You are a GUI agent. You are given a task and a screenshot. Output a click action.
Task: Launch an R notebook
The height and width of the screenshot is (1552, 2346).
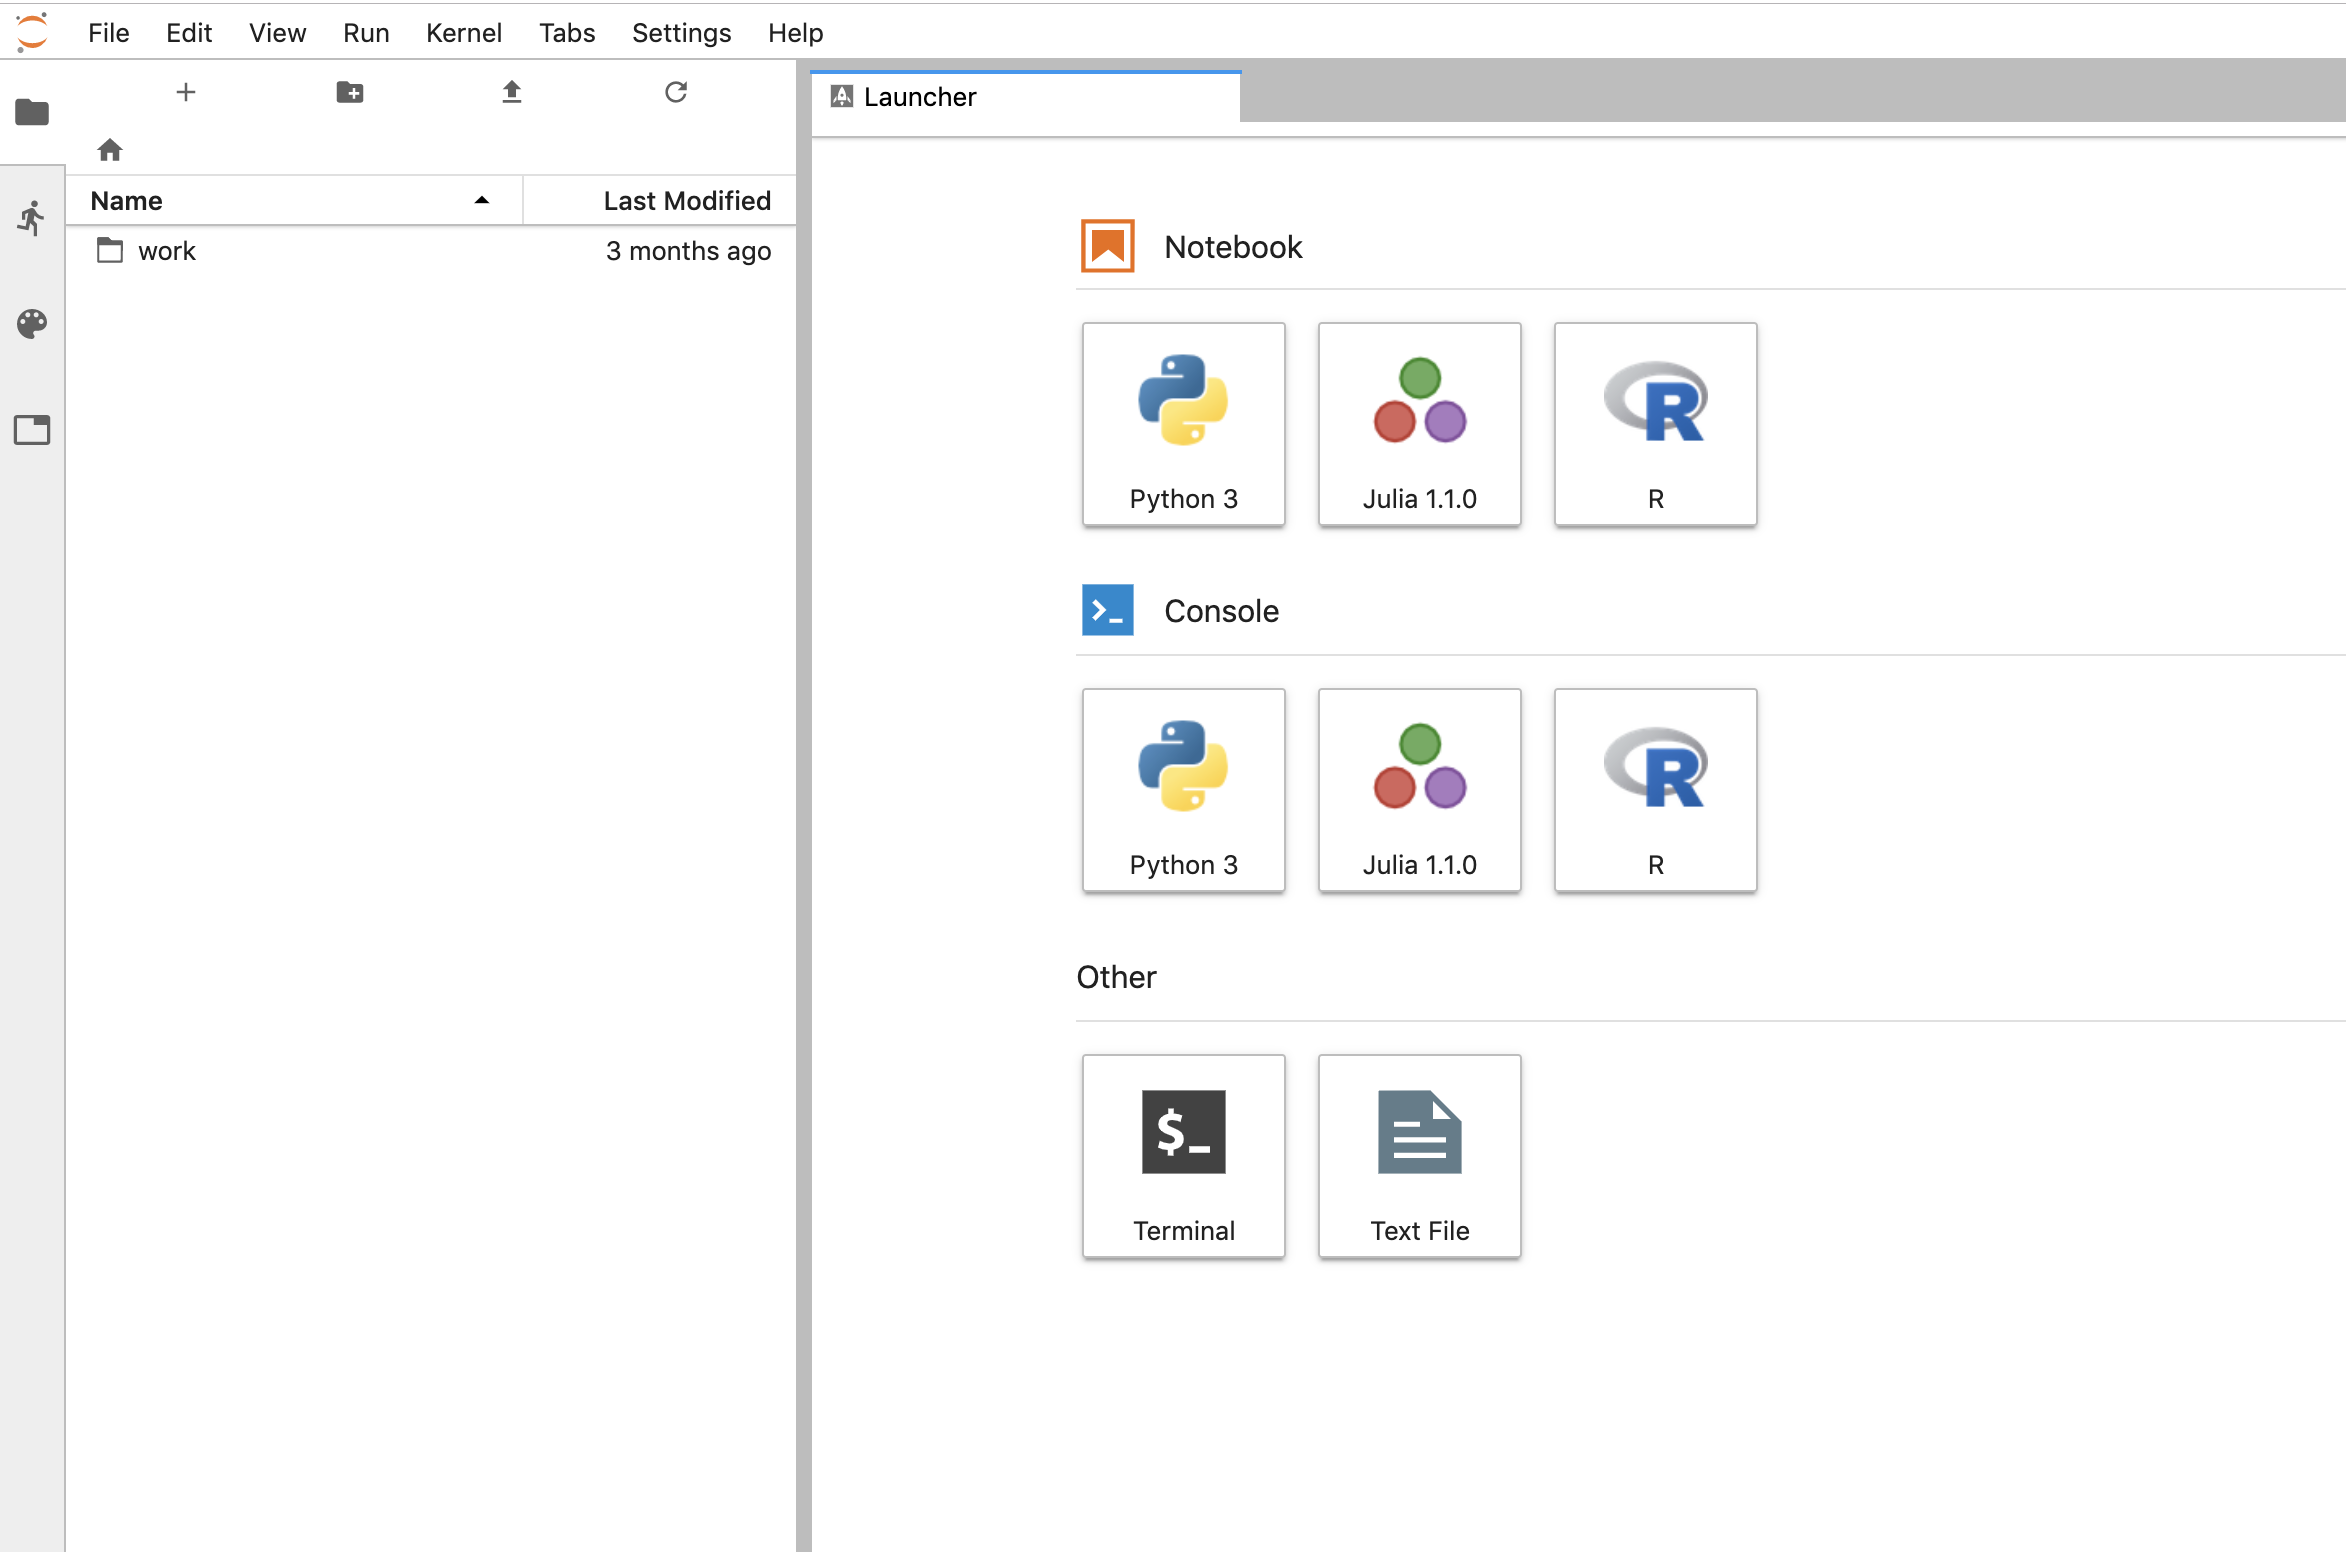1655,424
